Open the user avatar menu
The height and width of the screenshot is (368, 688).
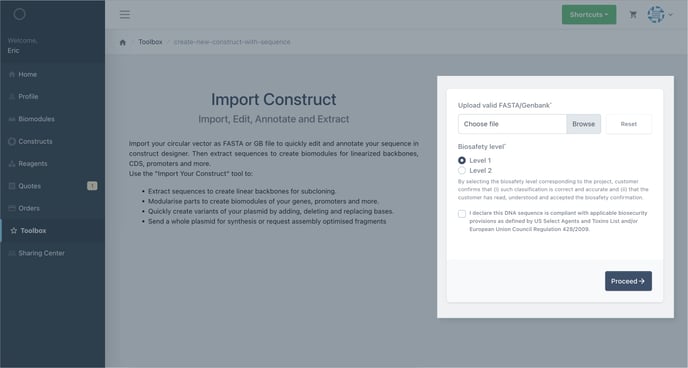(x=656, y=14)
